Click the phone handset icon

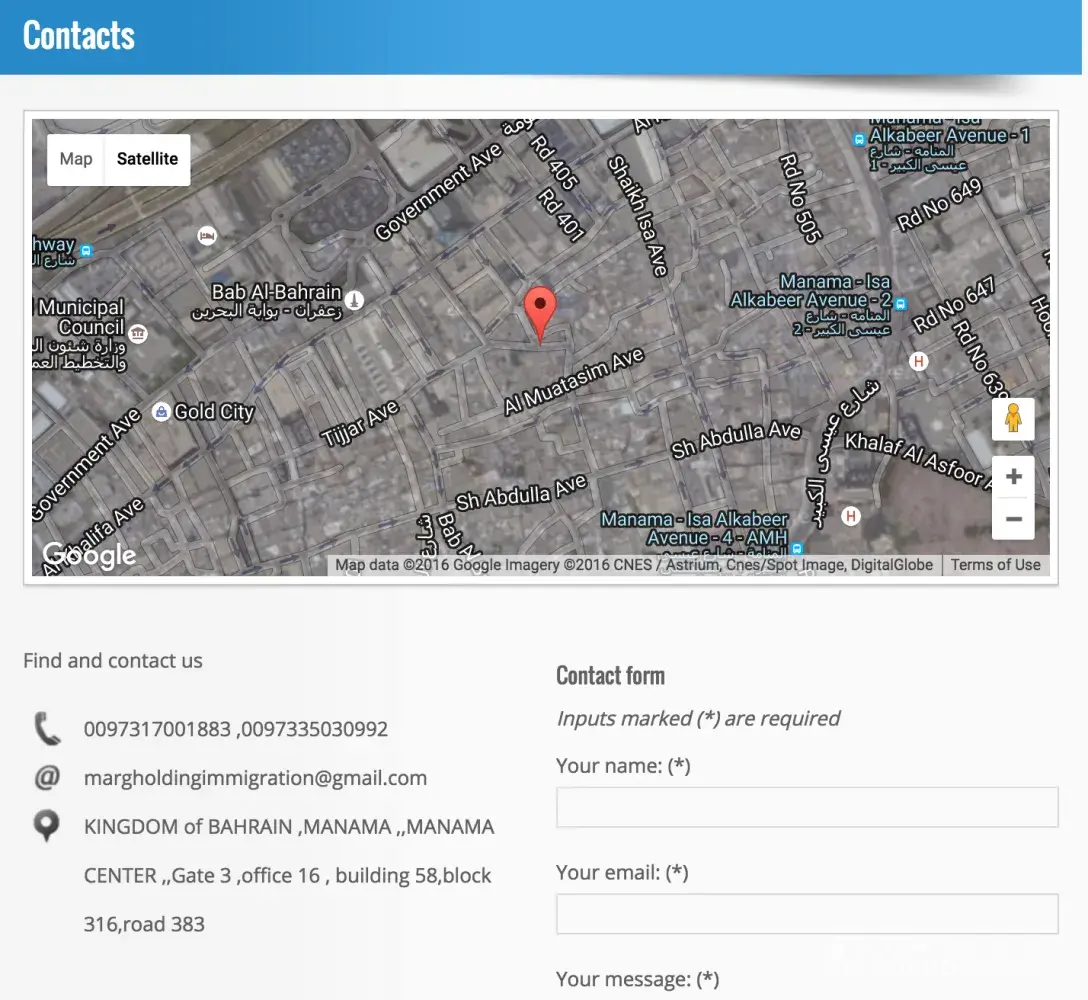pos(47,729)
